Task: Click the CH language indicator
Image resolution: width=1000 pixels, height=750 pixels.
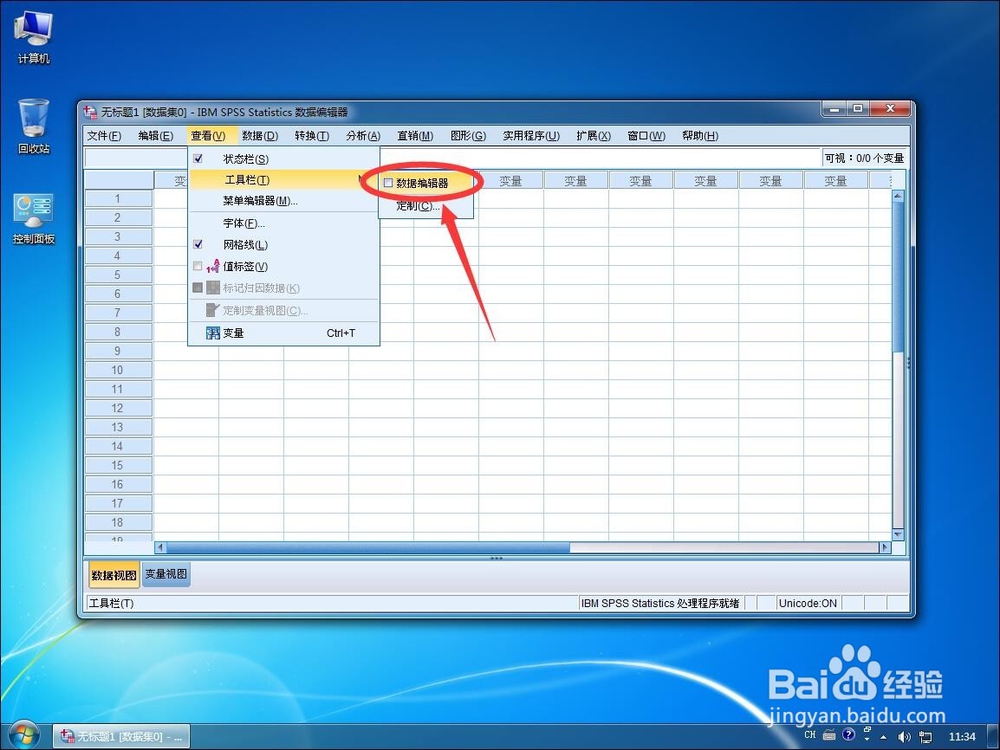Action: 810,735
